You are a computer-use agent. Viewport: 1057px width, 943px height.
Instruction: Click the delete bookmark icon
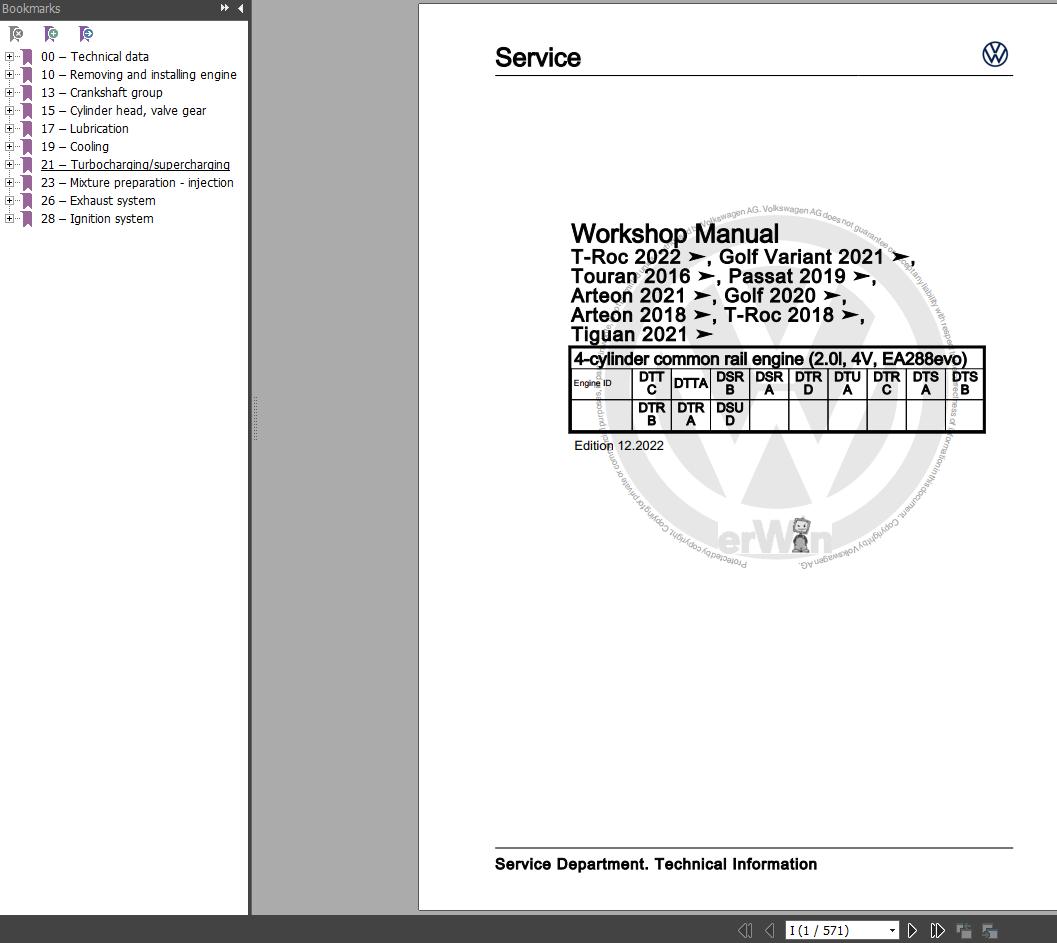pyautogui.click(x=16, y=33)
